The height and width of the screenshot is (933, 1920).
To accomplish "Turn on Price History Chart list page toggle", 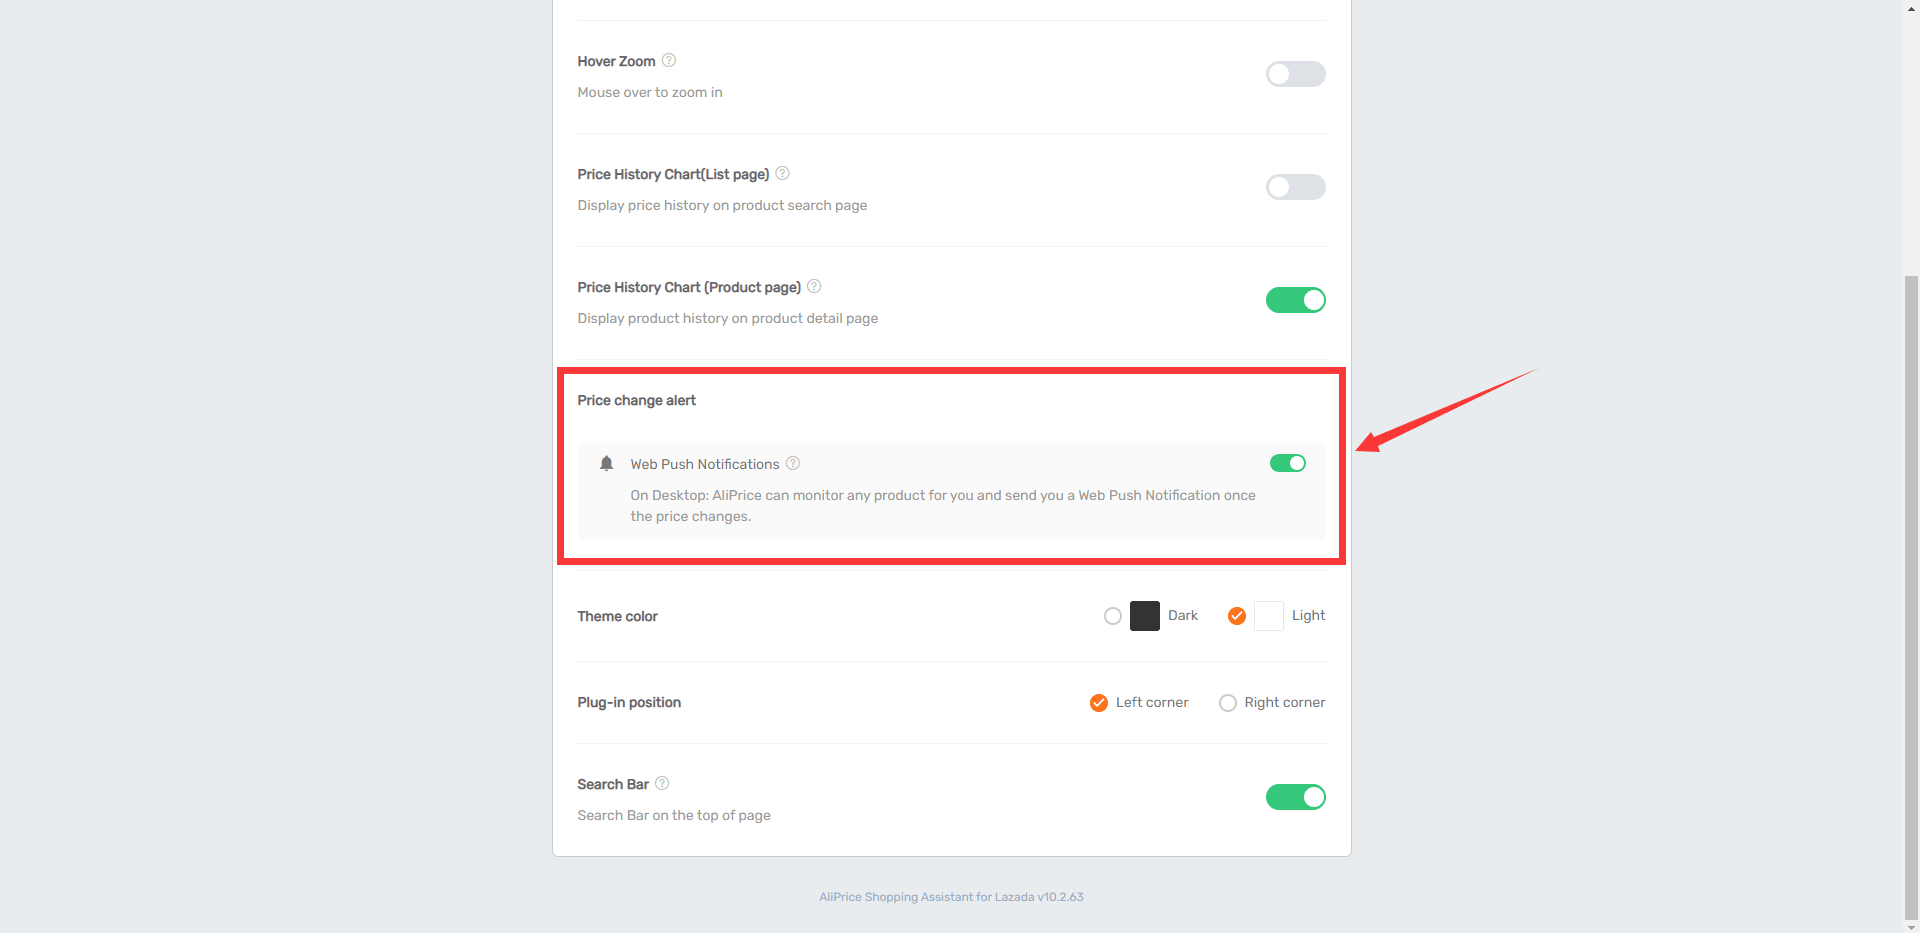I will (1295, 187).
